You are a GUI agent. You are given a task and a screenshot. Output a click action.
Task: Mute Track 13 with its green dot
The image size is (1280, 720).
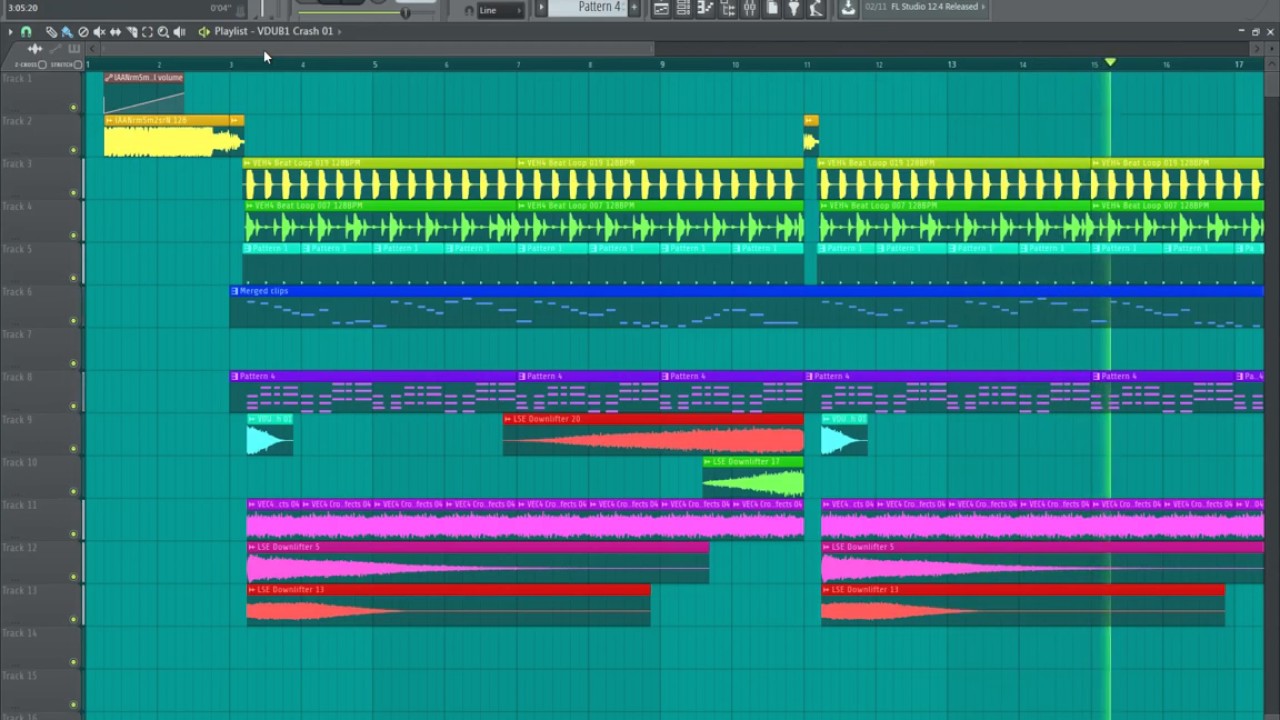(73, 619)
